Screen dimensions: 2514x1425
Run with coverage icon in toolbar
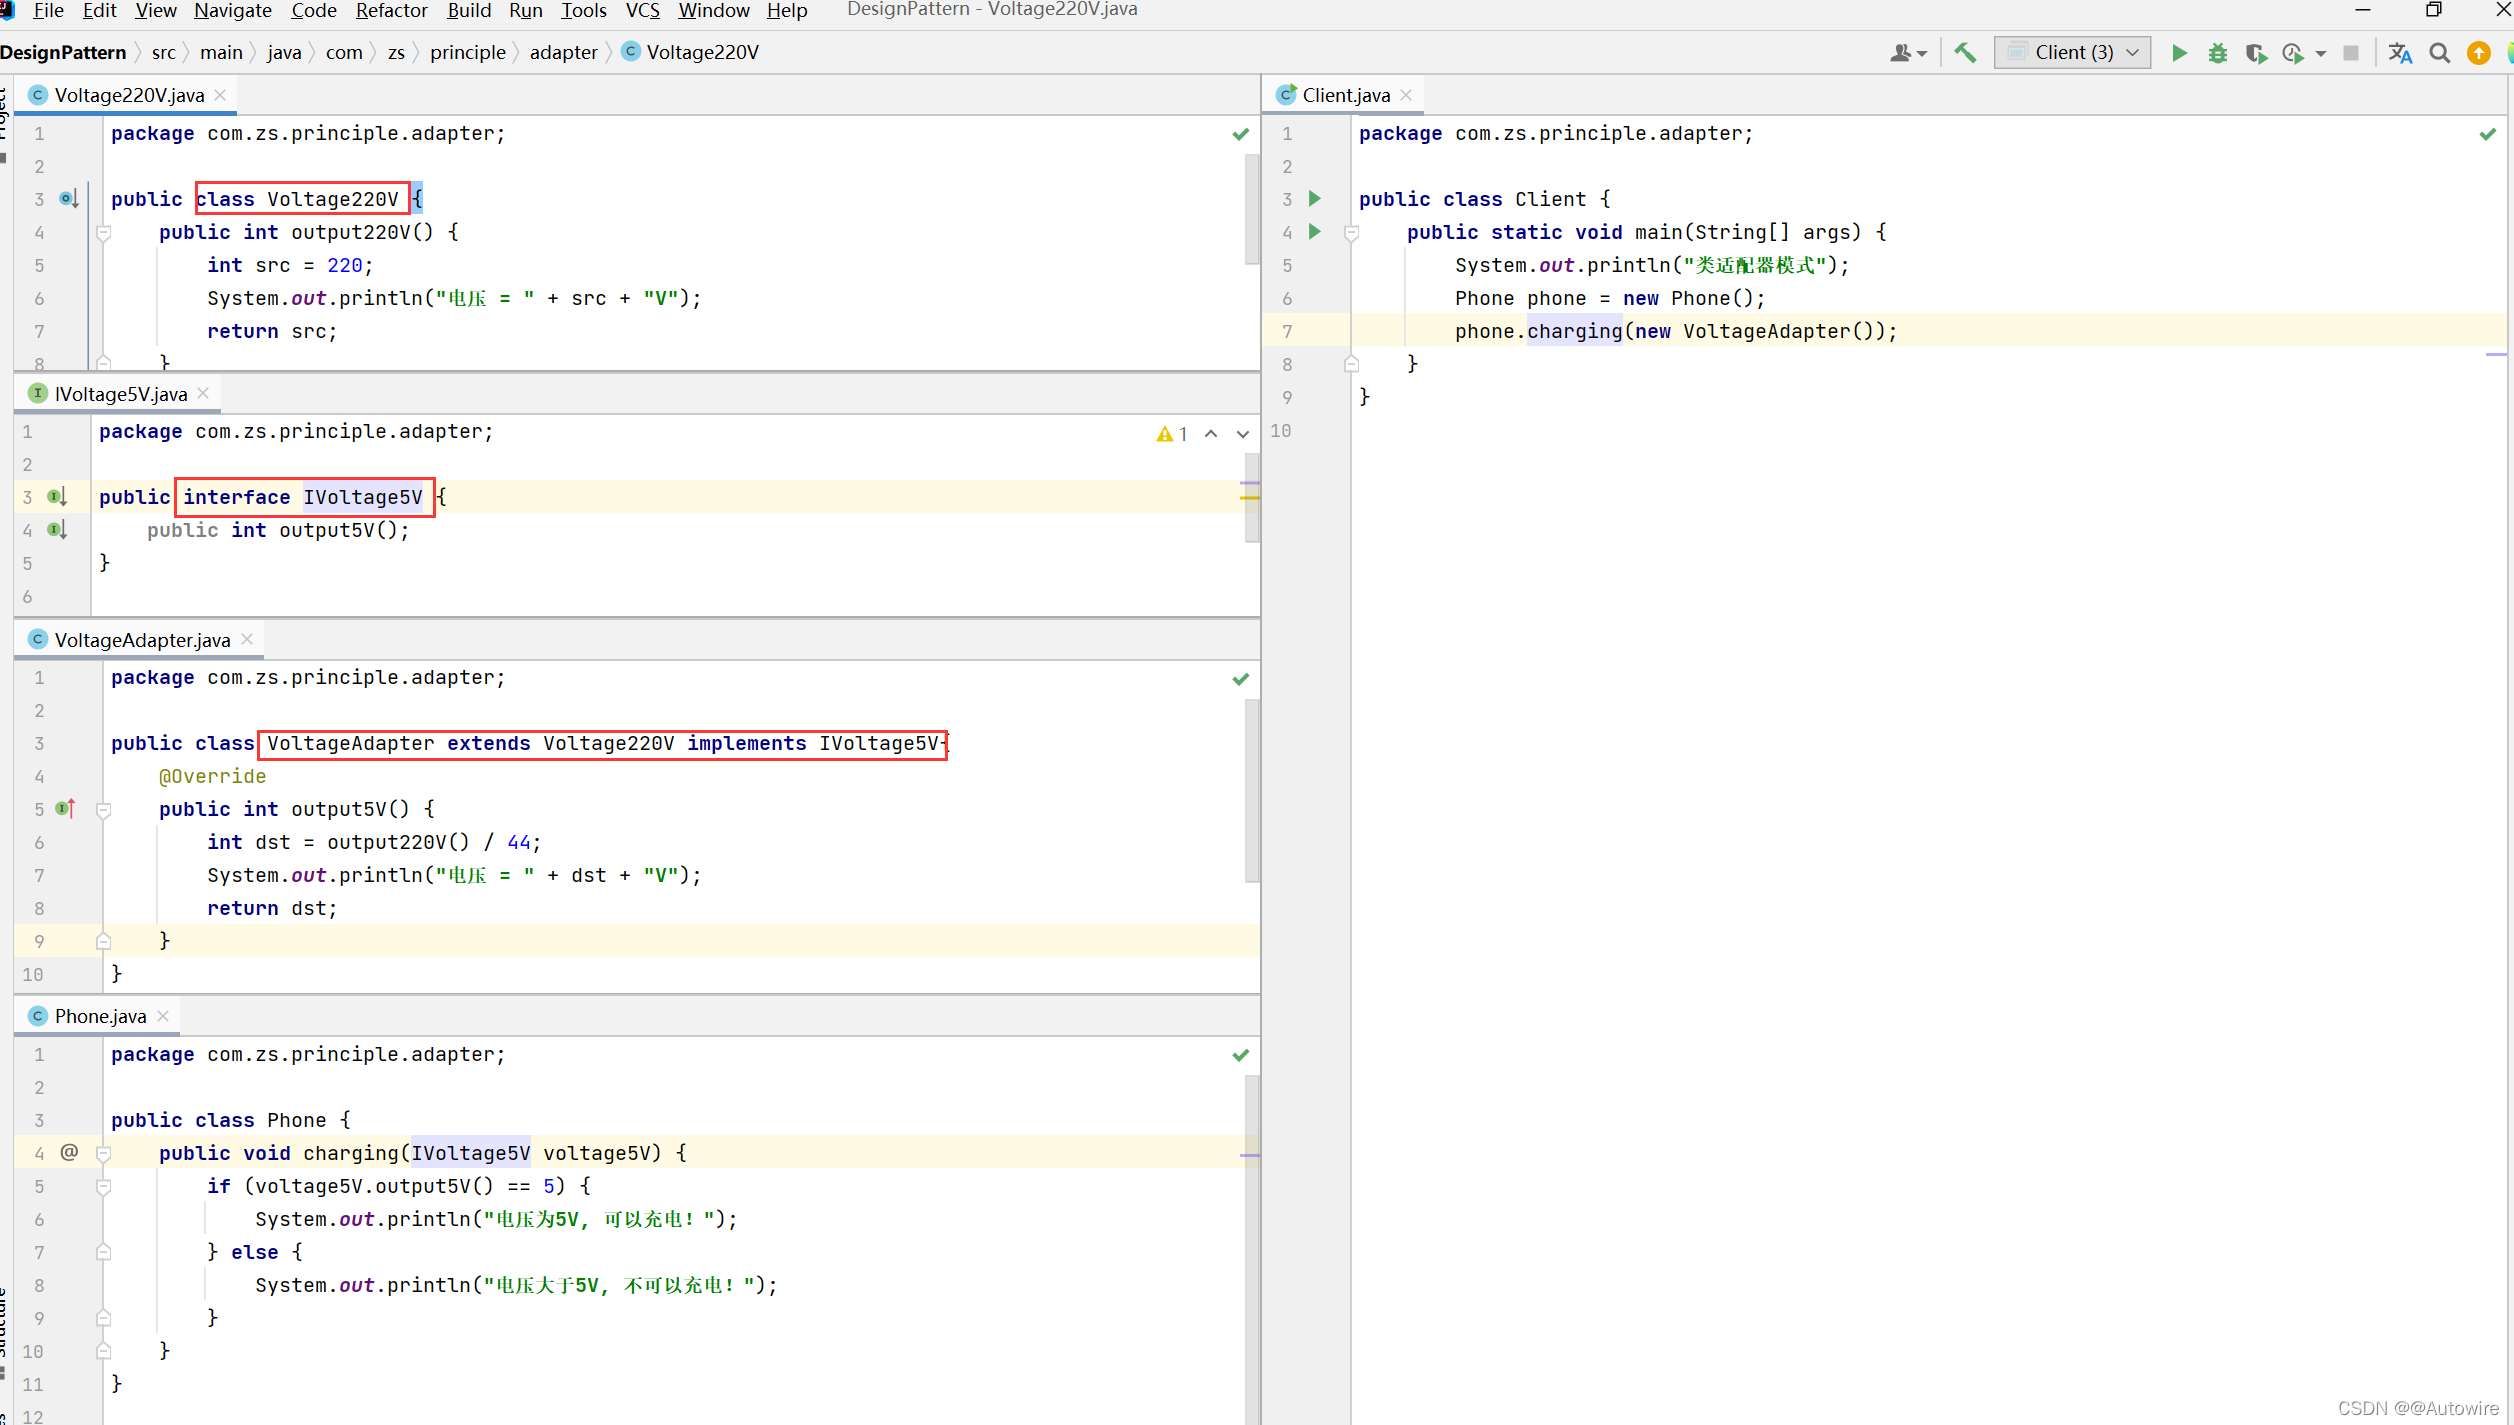pyautogui.click(x=2255, y=53)
